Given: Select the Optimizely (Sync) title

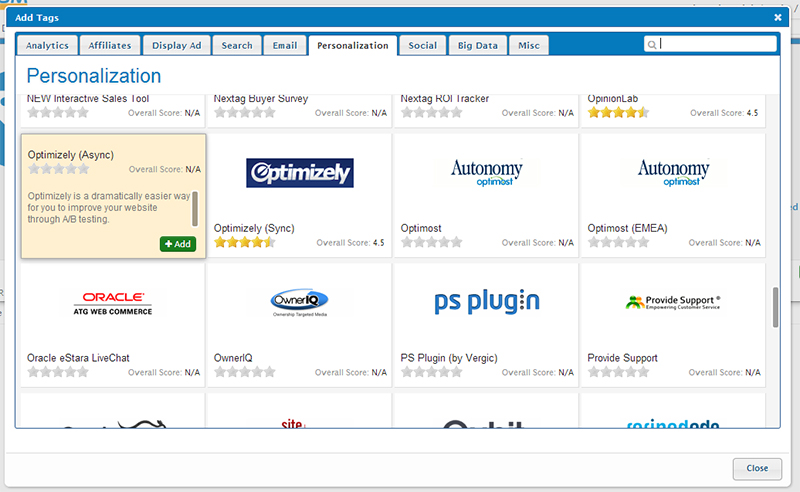Looking at the screenshot, I should click(x=254, y=228).
